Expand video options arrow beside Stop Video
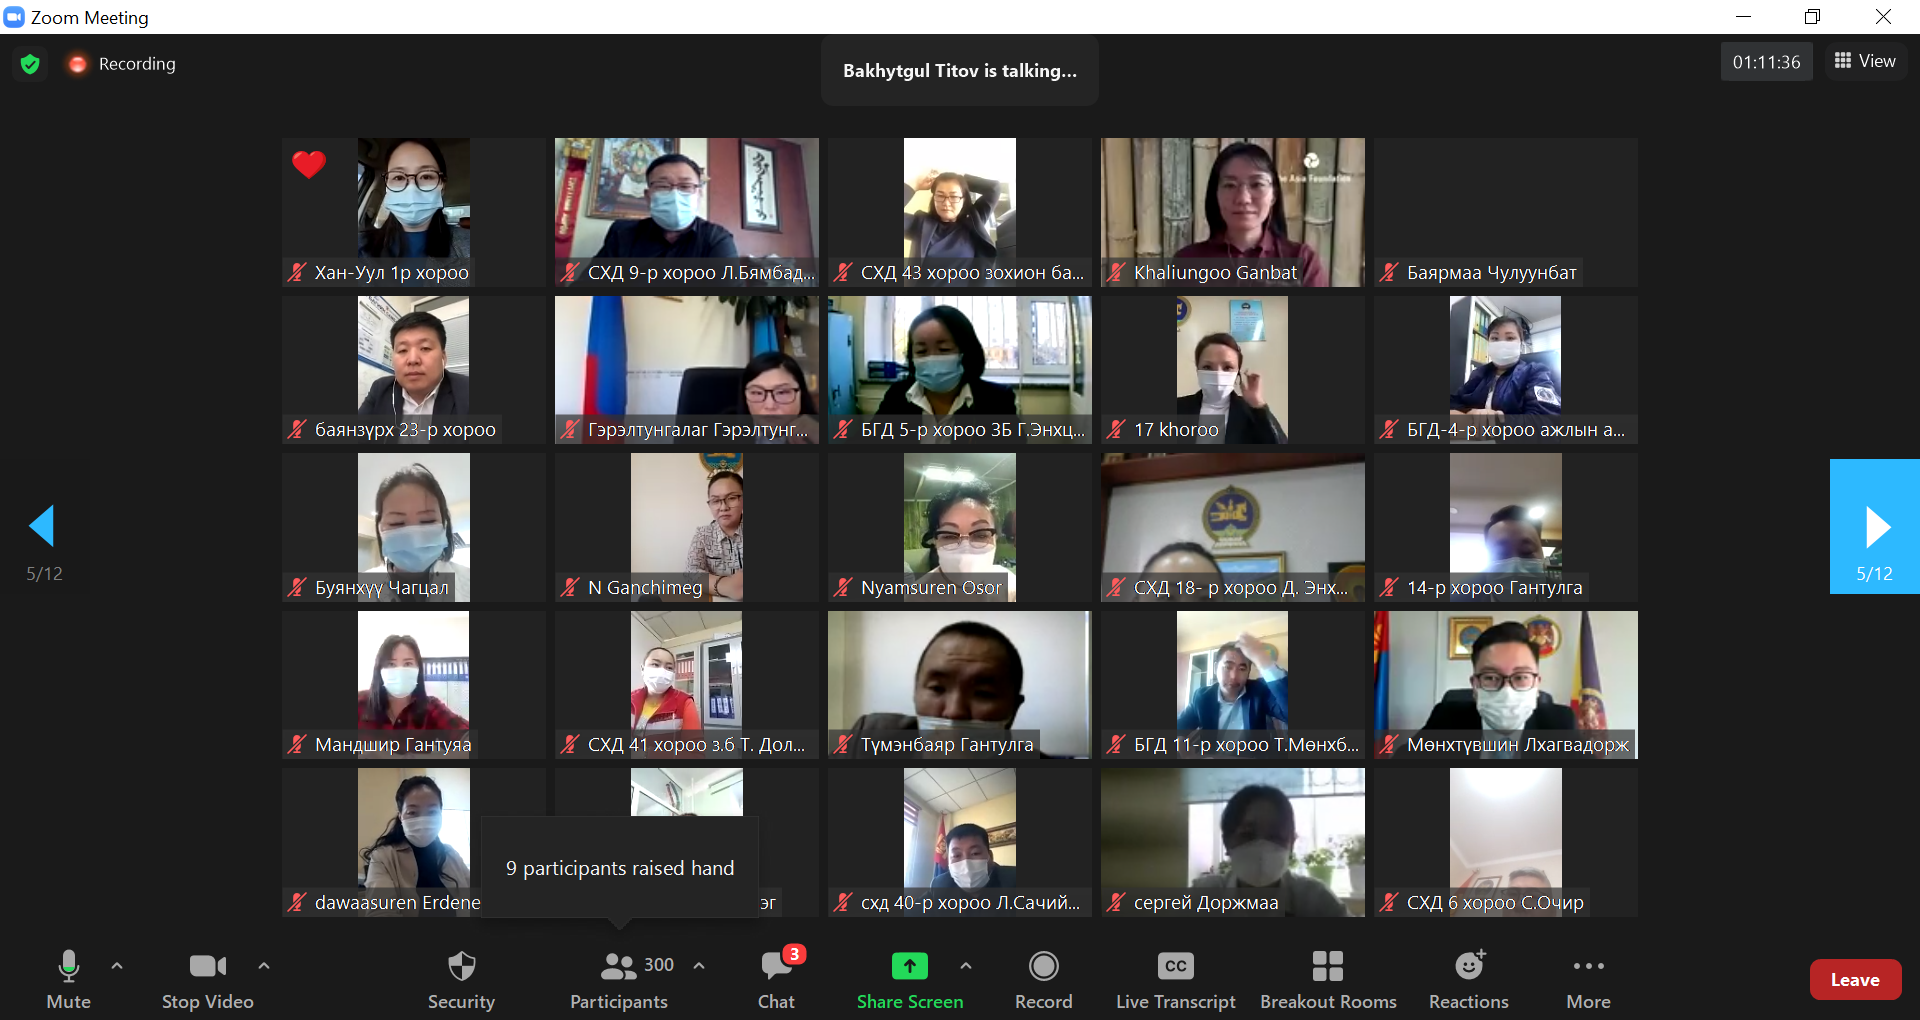 264,966
